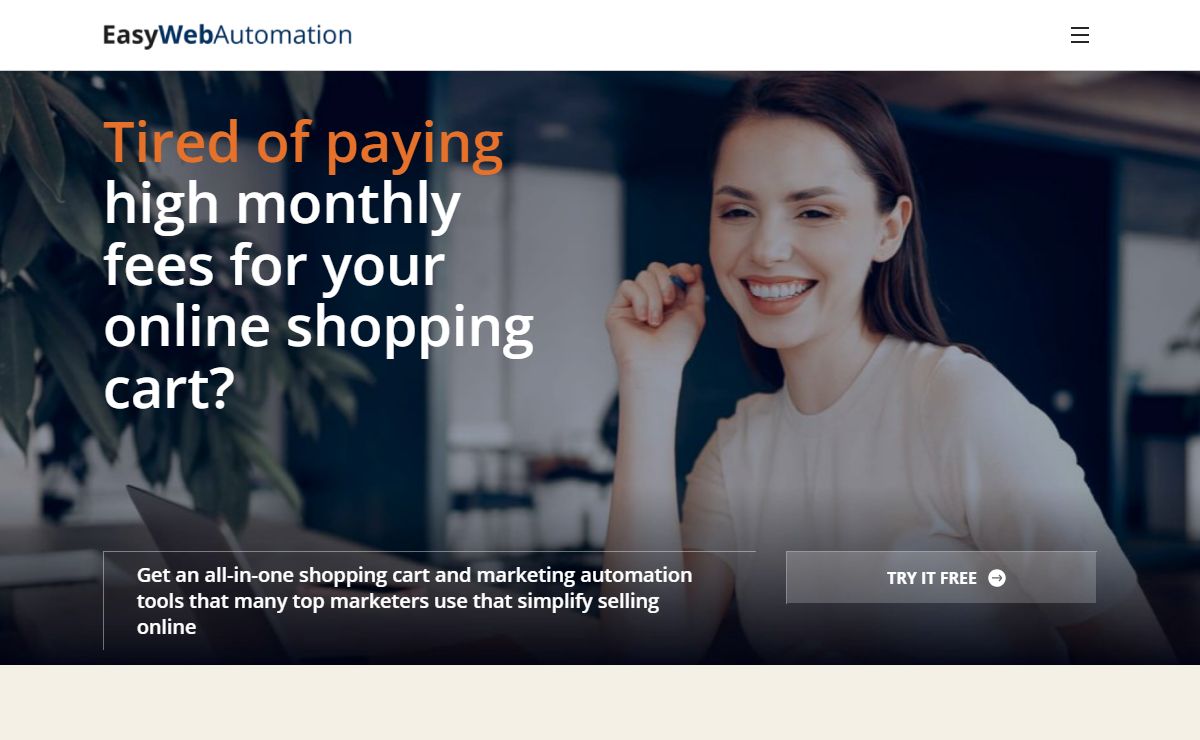1200x740 pixels.
Task: Open the hamburger menu icon
Action: pos(1080,35)
